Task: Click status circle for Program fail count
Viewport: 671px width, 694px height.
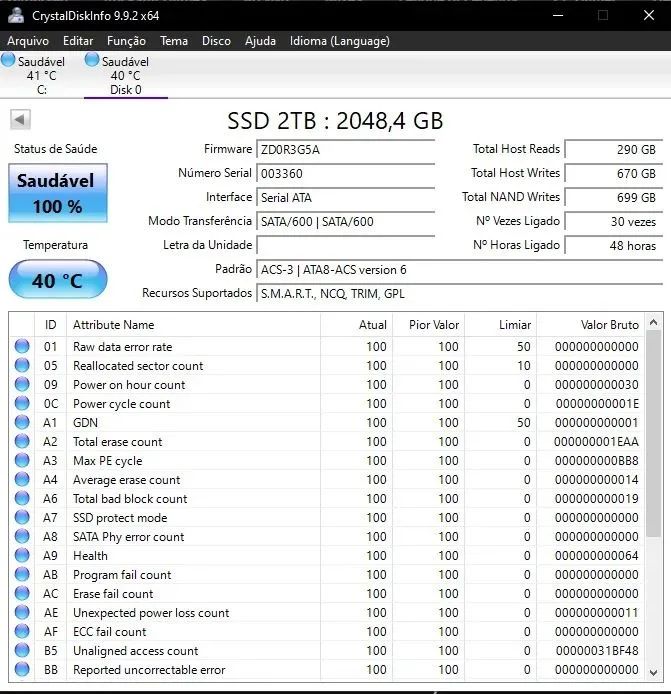Action: (22, 574)
